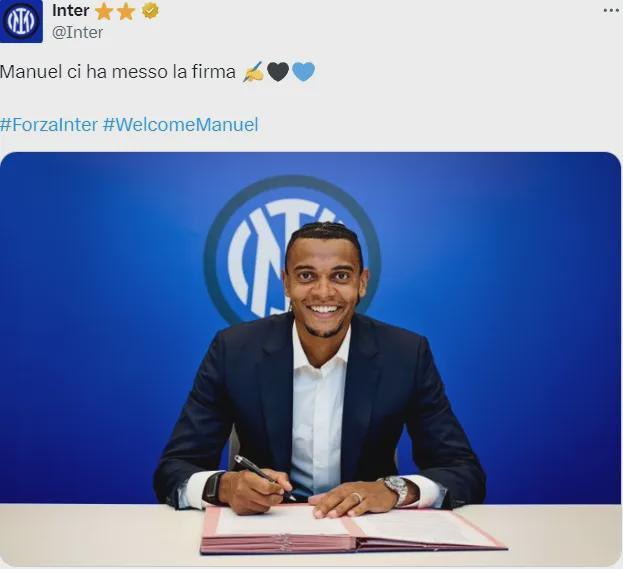The height and width of the screenshot is (569, 623).
Task: Click the silver wristwatch in the photo
Action: tap(397, 490)
